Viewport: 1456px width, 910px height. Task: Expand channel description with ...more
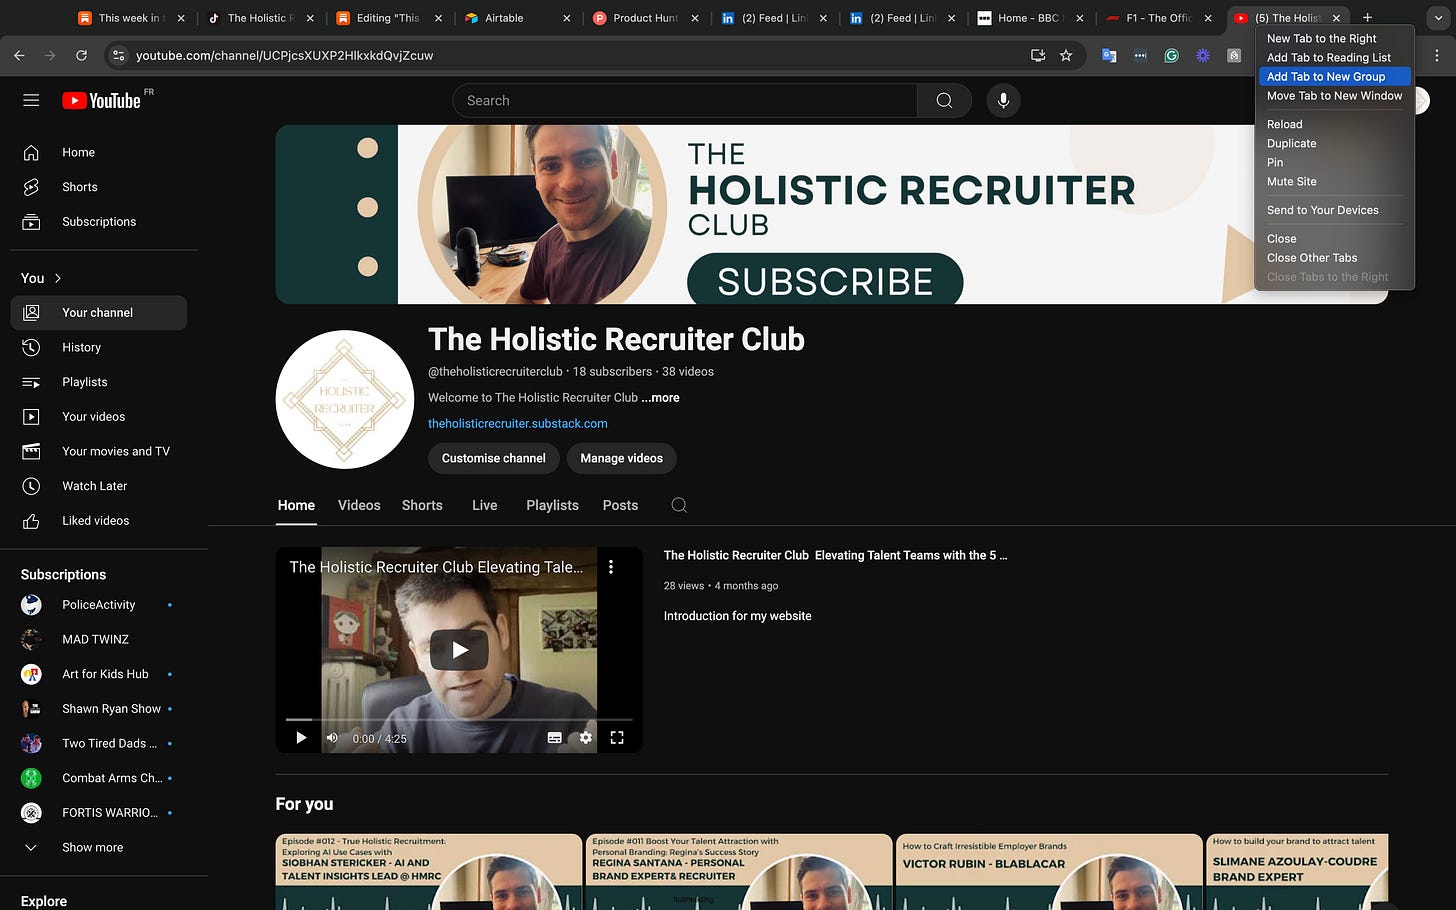click(x=660, y=397)
